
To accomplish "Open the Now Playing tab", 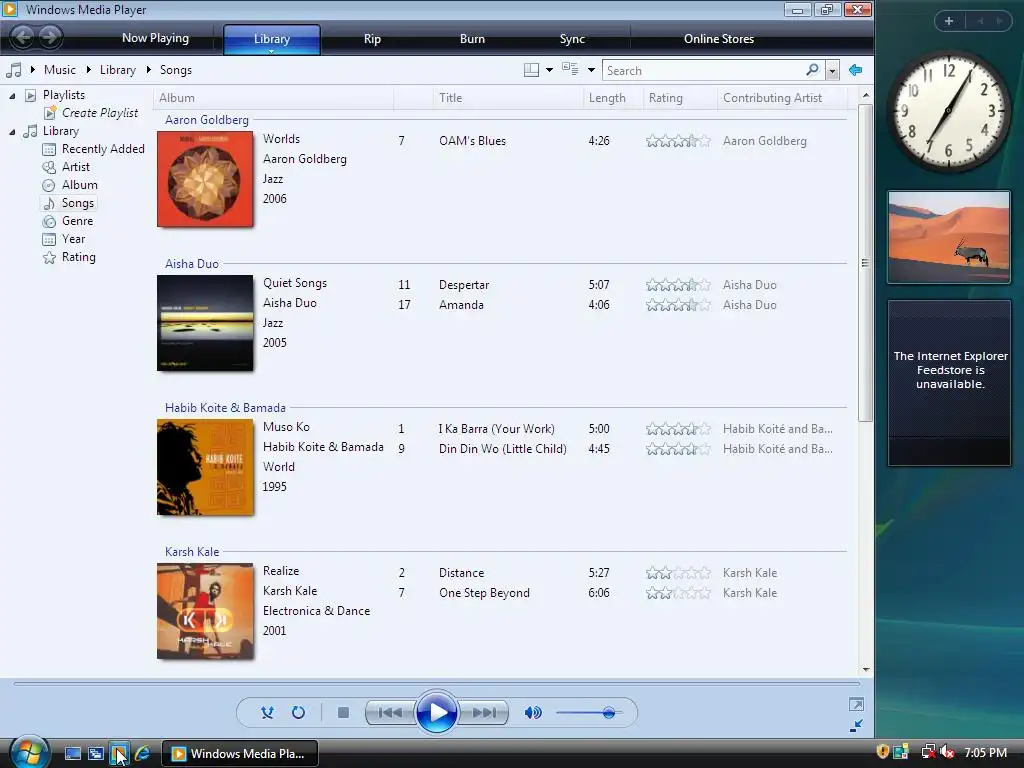I will click(155, 38).
